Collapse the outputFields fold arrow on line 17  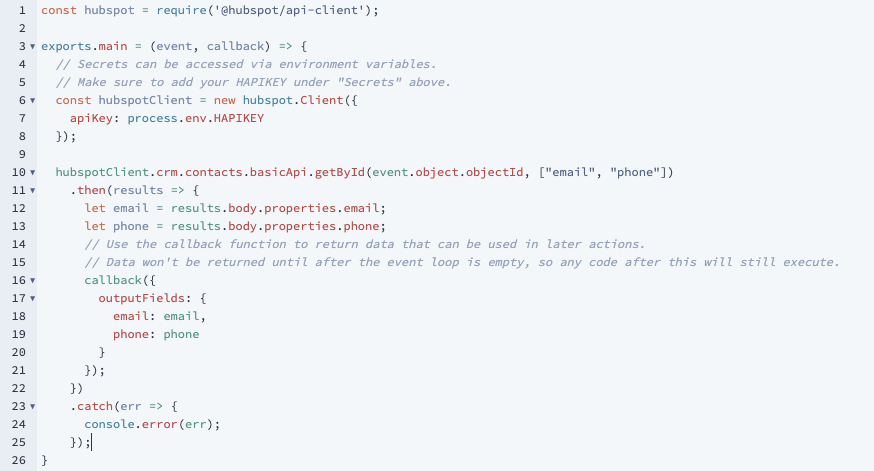coord(32,298)
